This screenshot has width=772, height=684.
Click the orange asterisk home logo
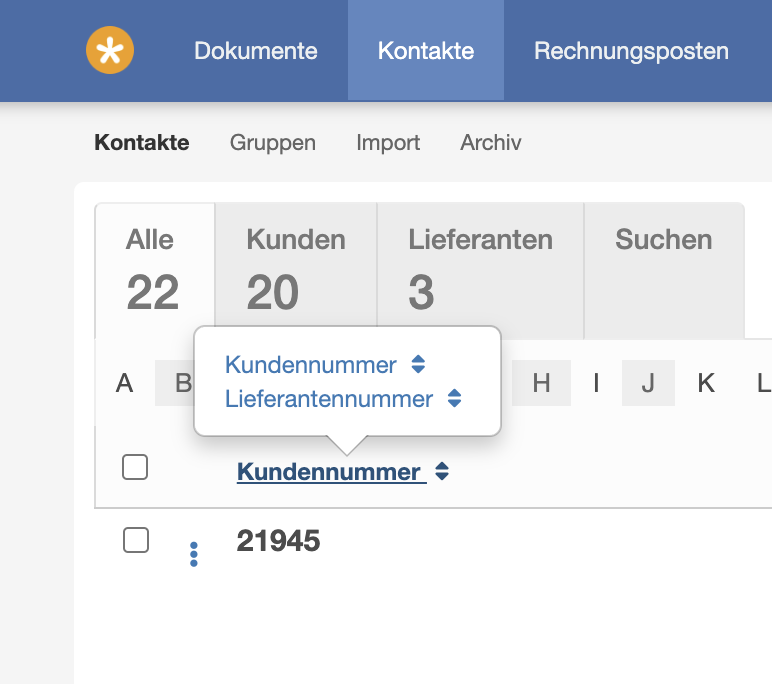click(110, 51)
